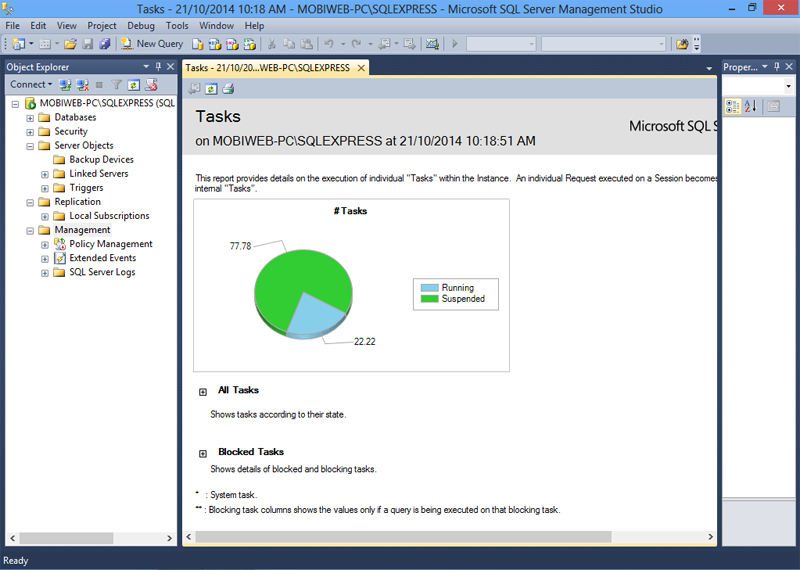Expand the Blocked Tasks report section
This screenshot has height=570, width=800.
203,454
